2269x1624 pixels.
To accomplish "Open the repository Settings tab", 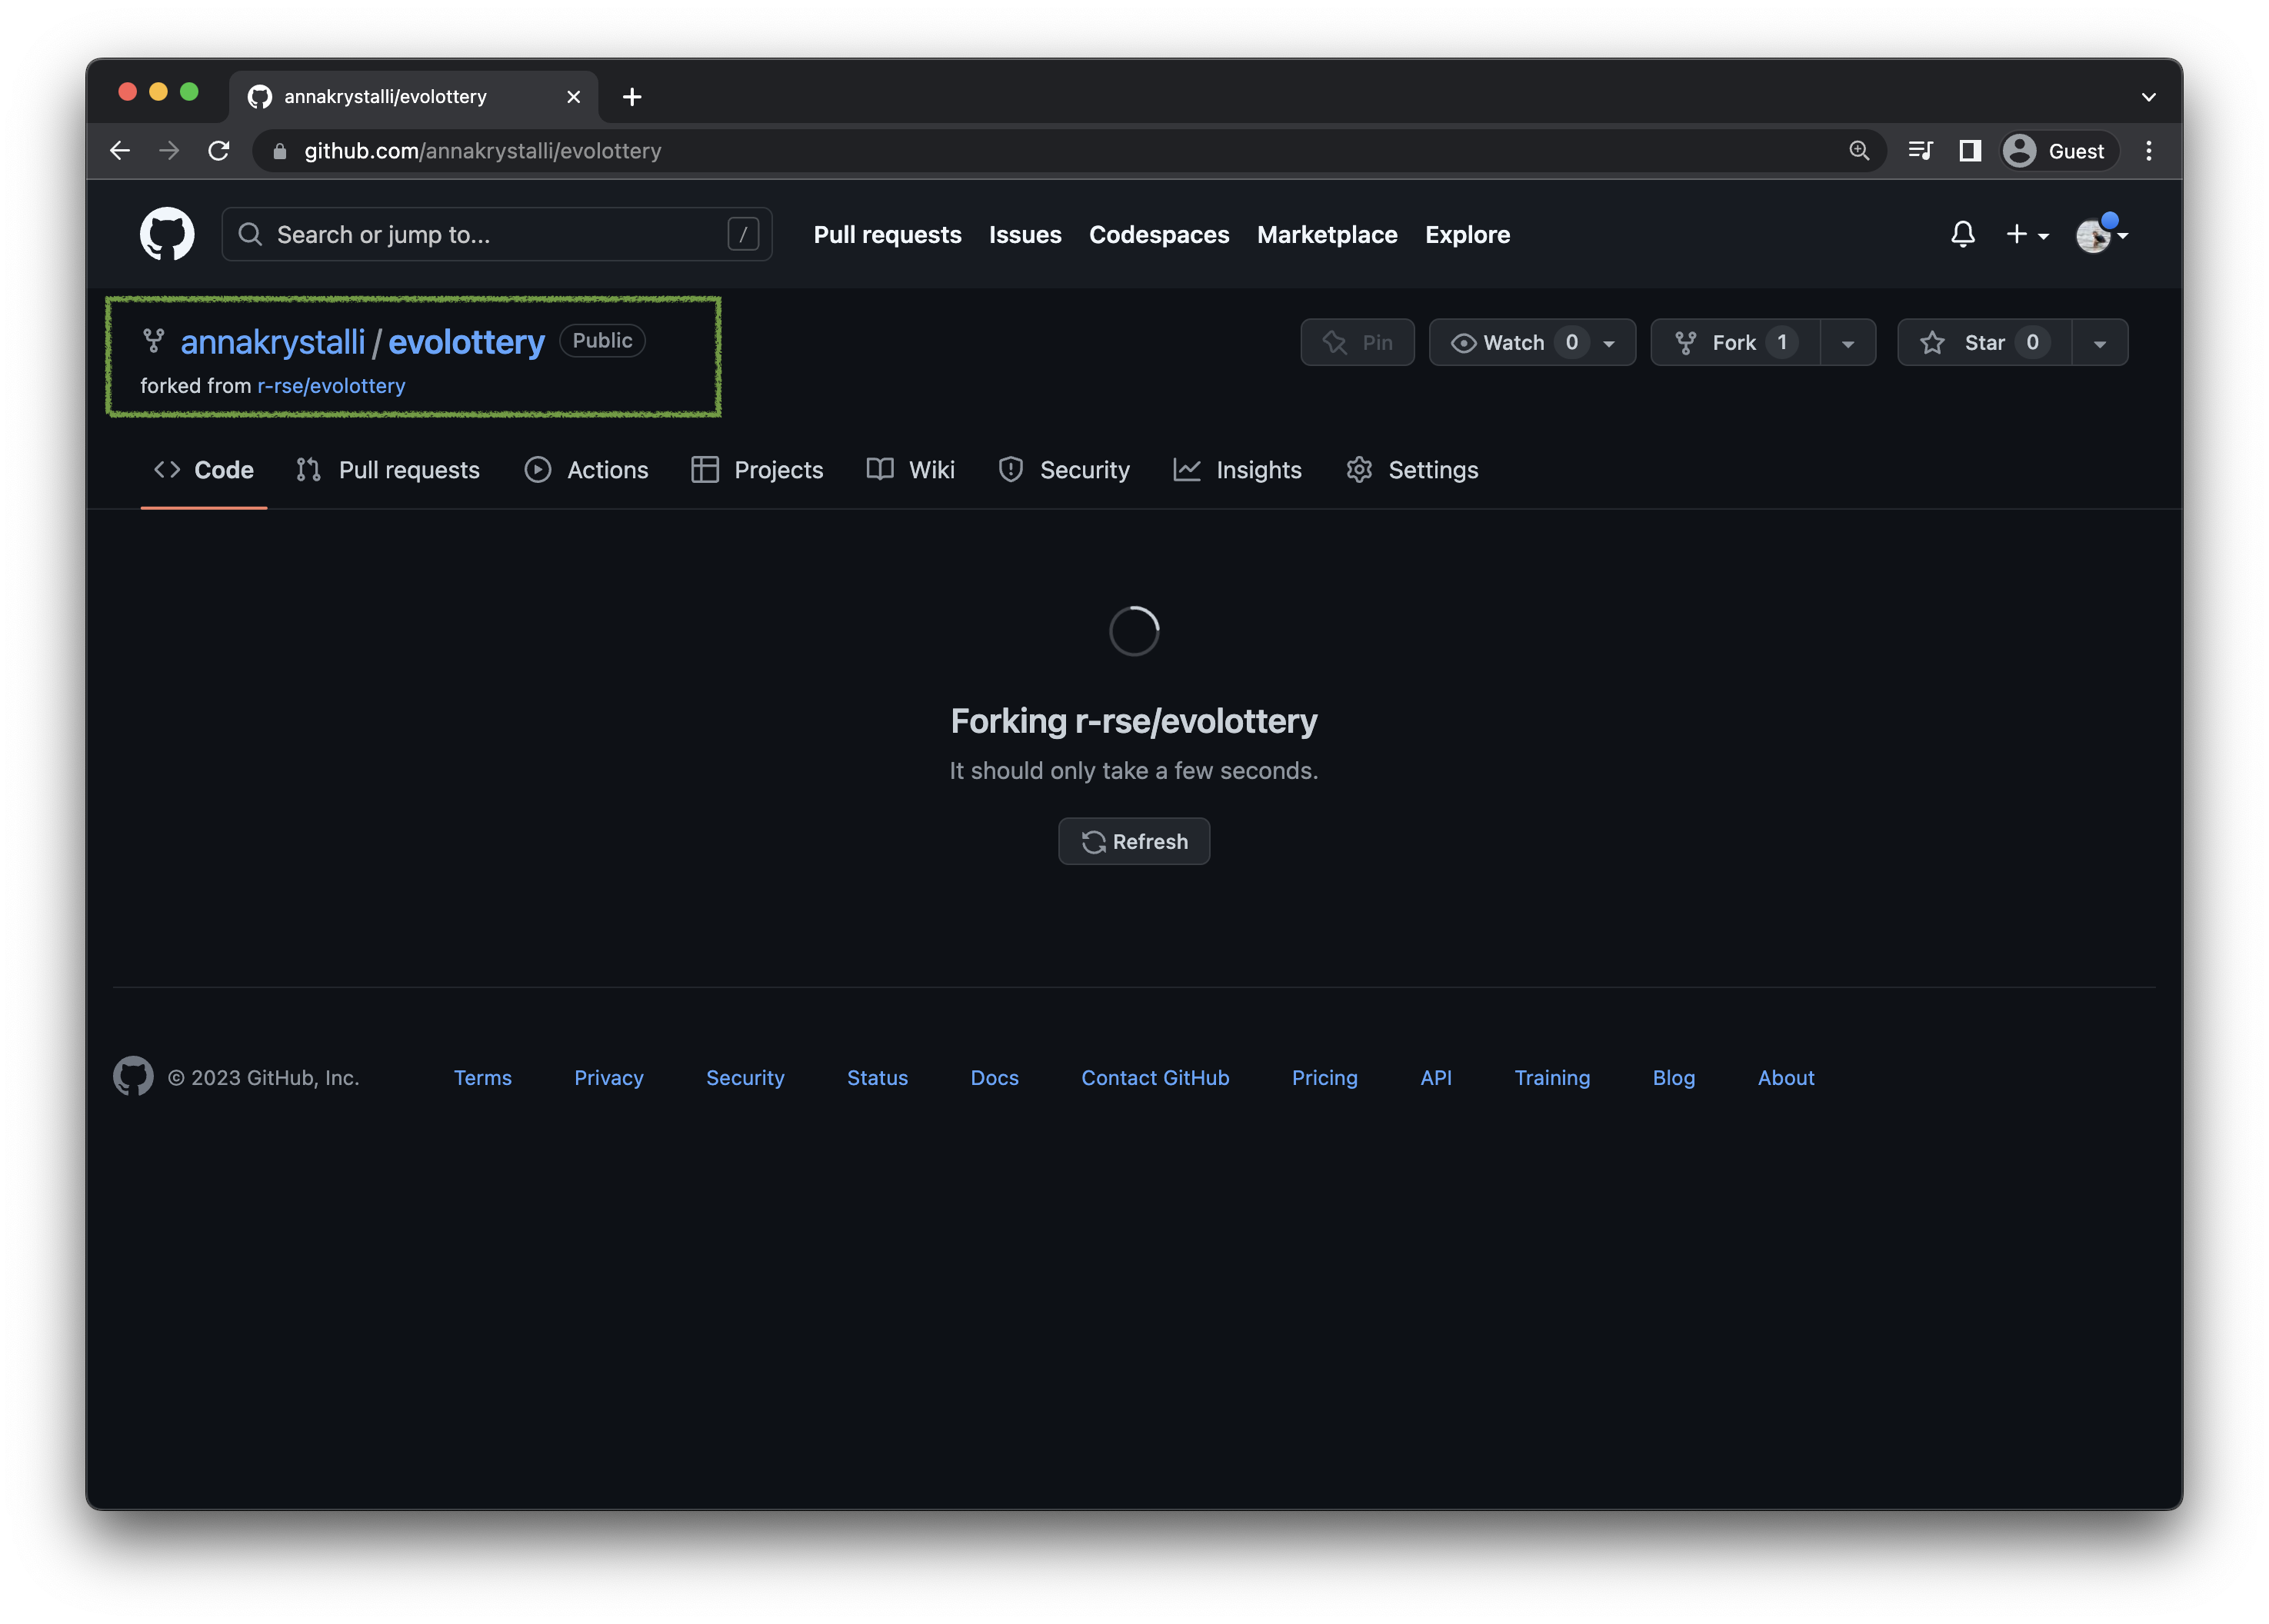I will click(x=1412, y=470).
